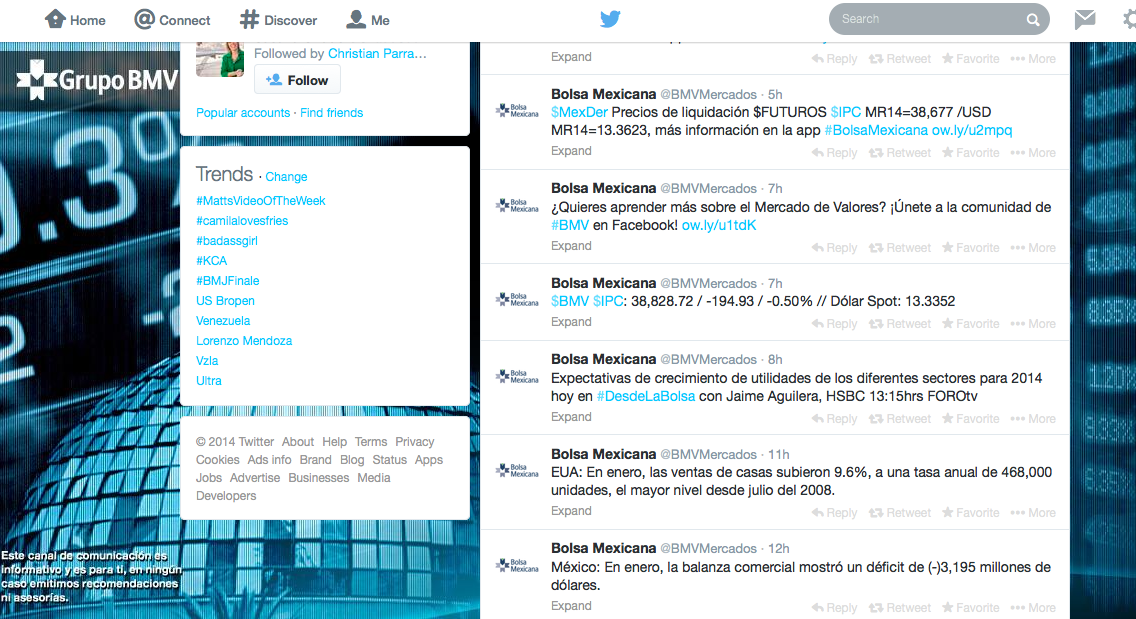The height and width of the screenshot is (619, 1136).
Task: Favorite the $BMV $IPC tweet
Action: point(970,324)
